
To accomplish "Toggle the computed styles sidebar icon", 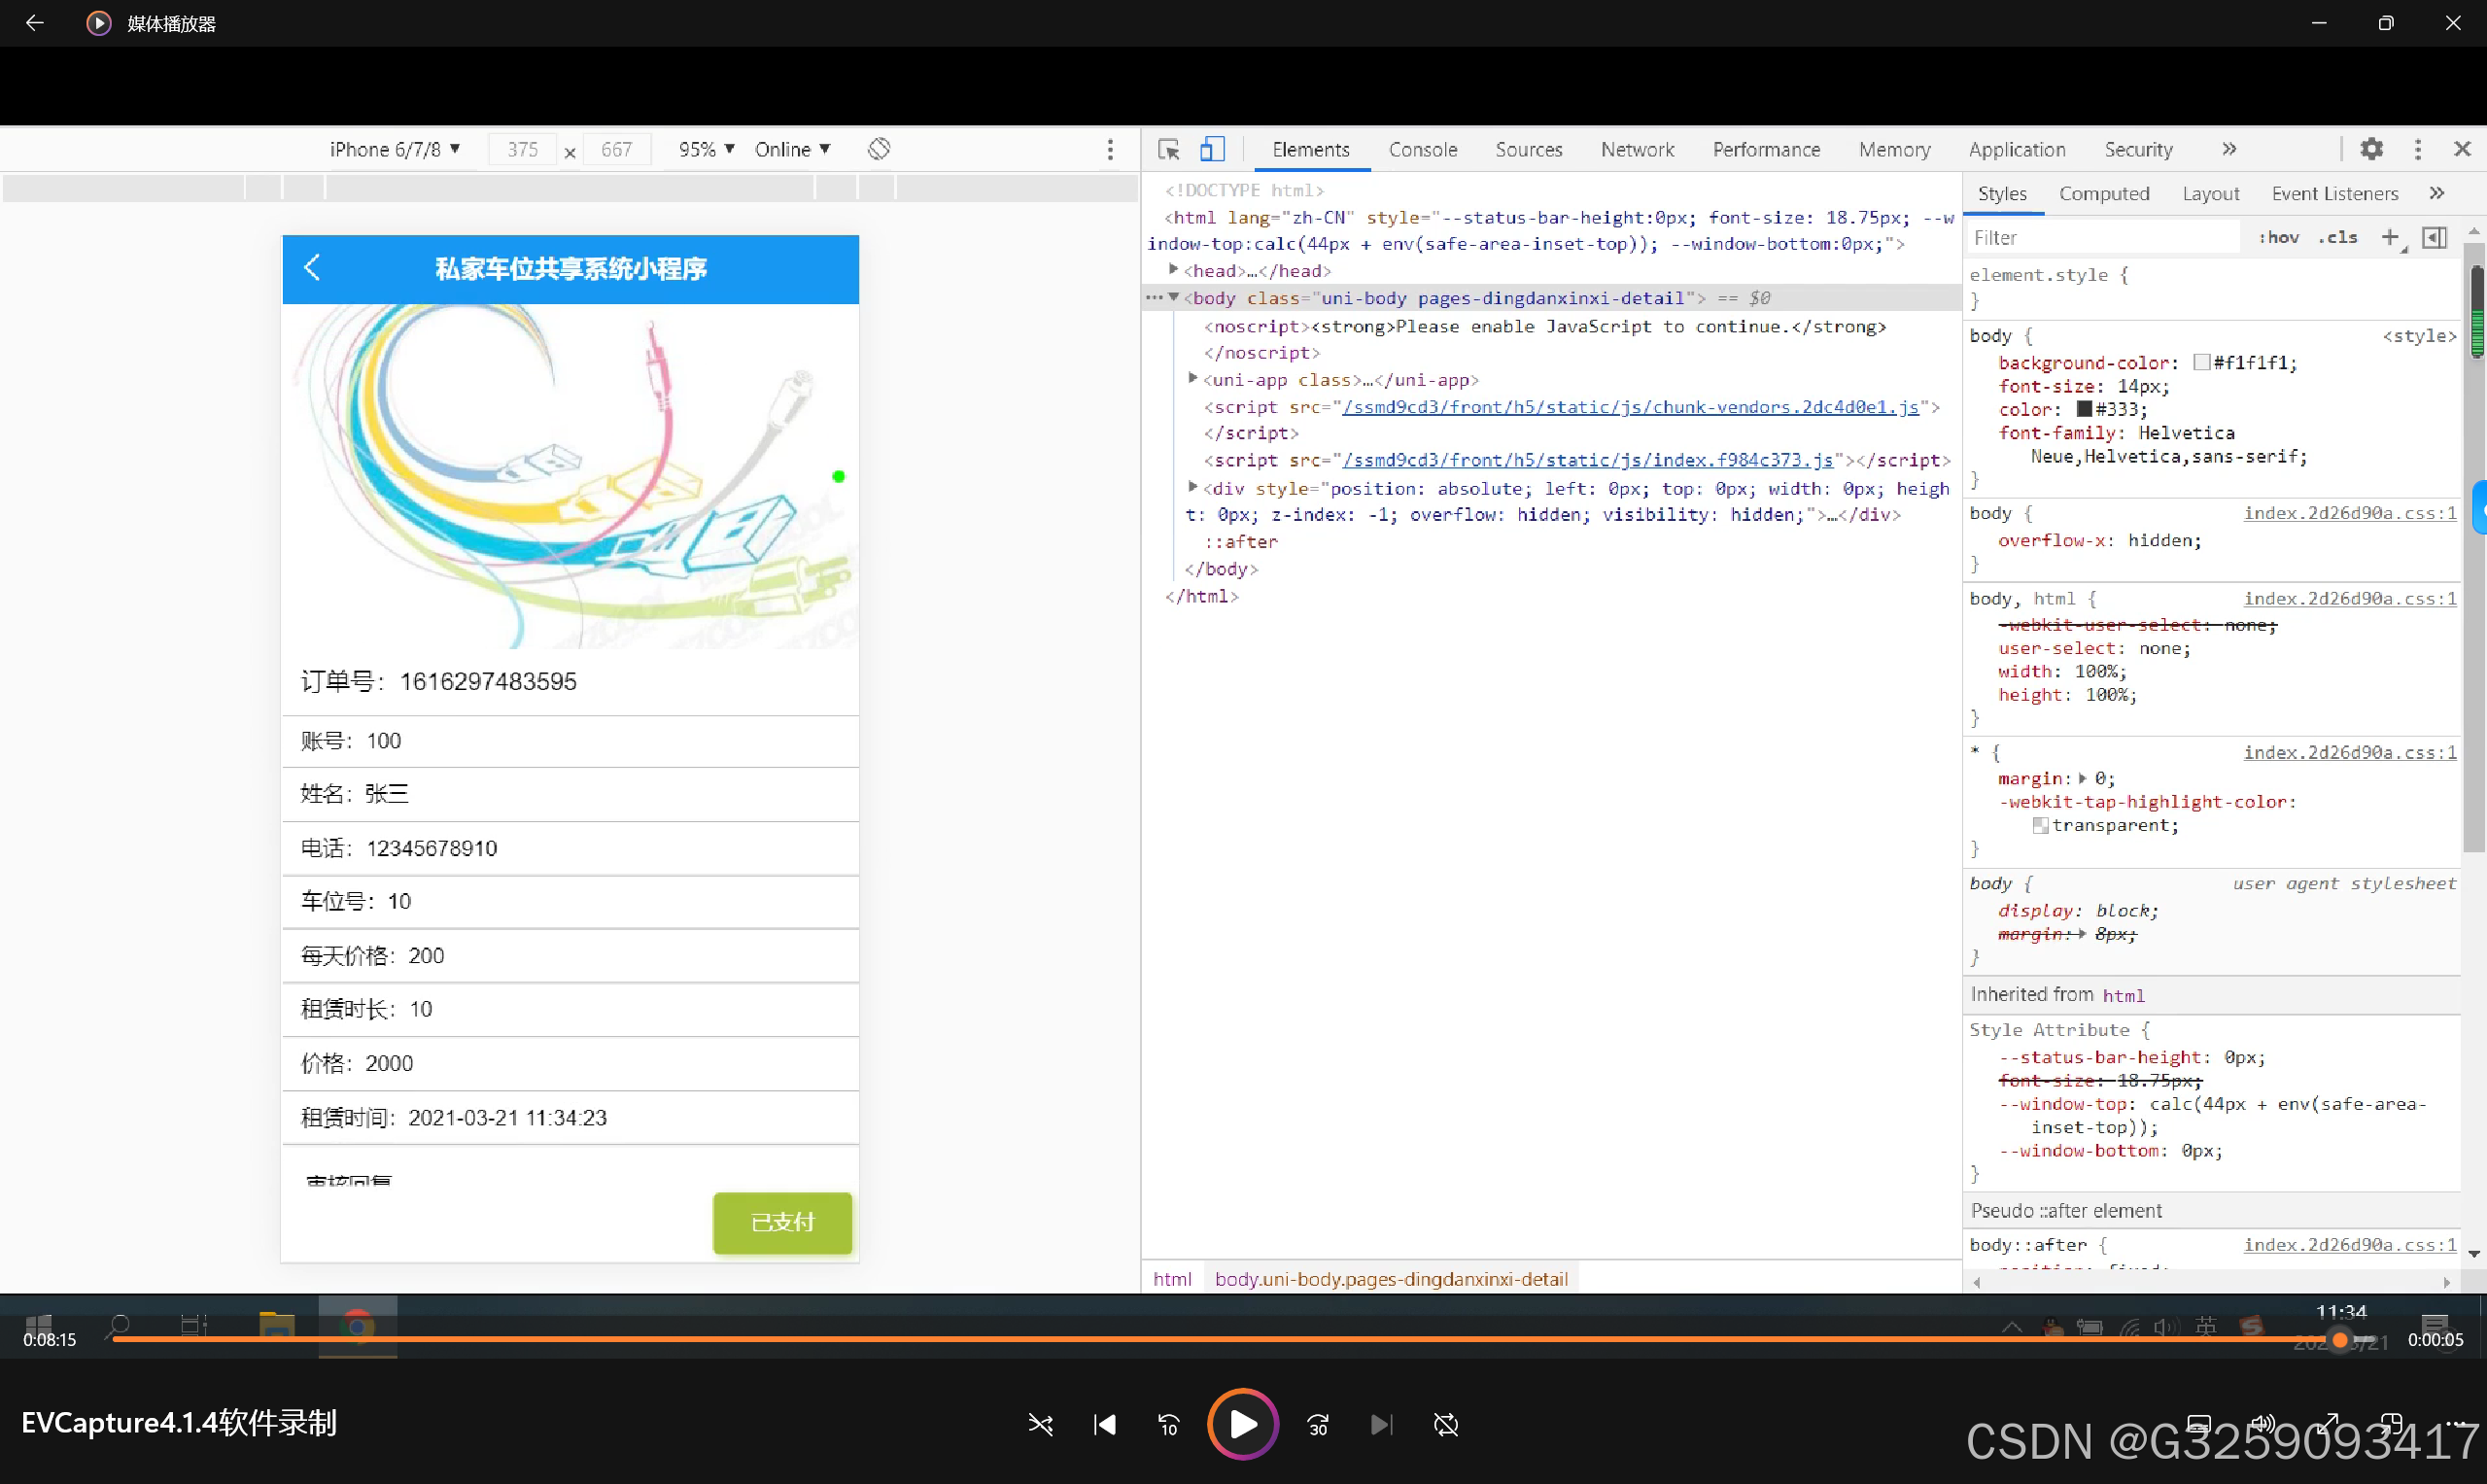I will [x=2434, y=238].
